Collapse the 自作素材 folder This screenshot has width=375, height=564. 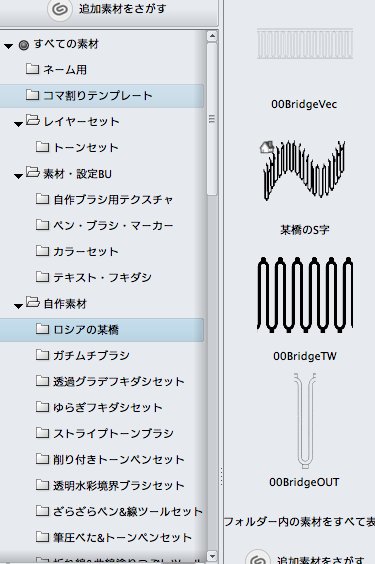point(18,306)
